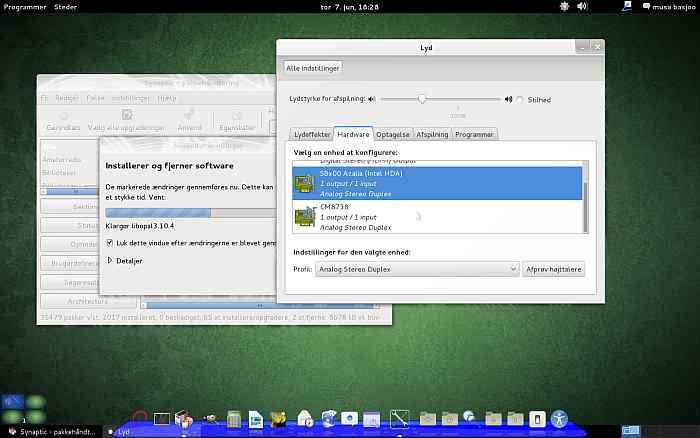
Task: Click the installation progress bar
Action: point(191,213)
